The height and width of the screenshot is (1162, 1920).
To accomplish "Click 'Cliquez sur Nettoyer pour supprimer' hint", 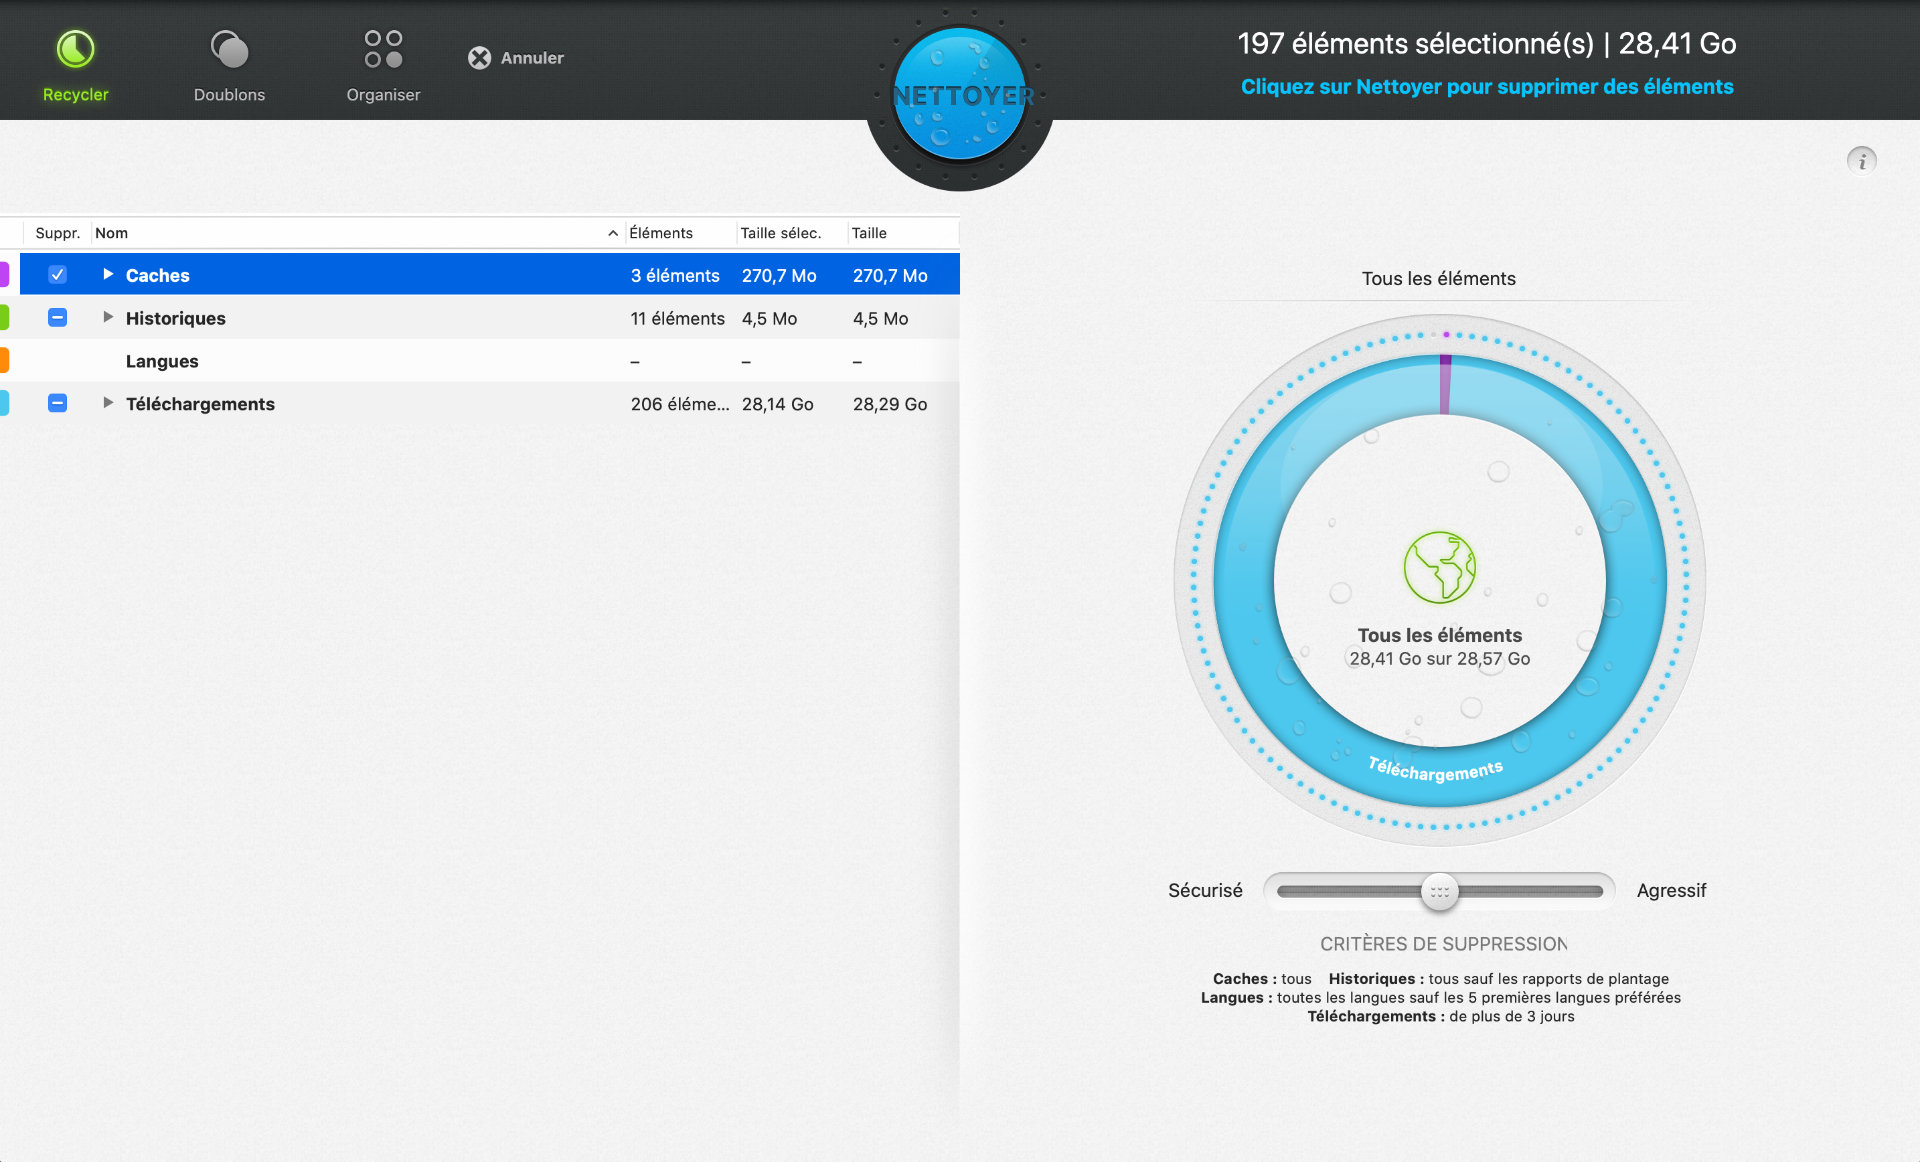I will (x=1487, y=87).
